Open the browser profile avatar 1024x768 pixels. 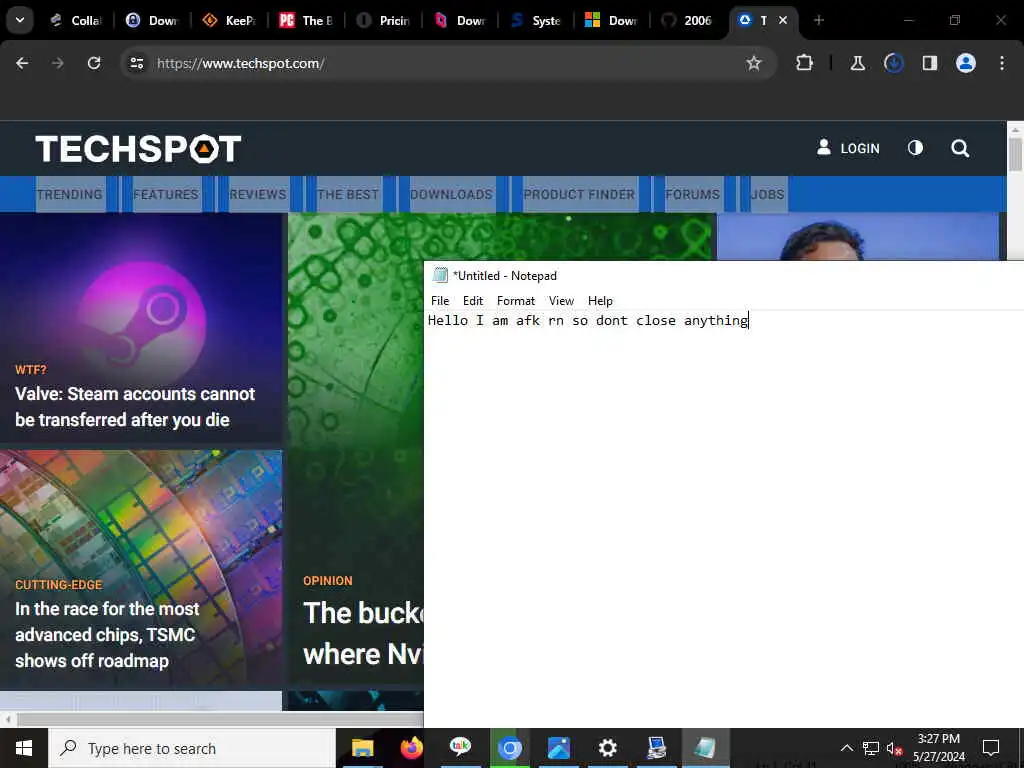(x=965, y=63)
